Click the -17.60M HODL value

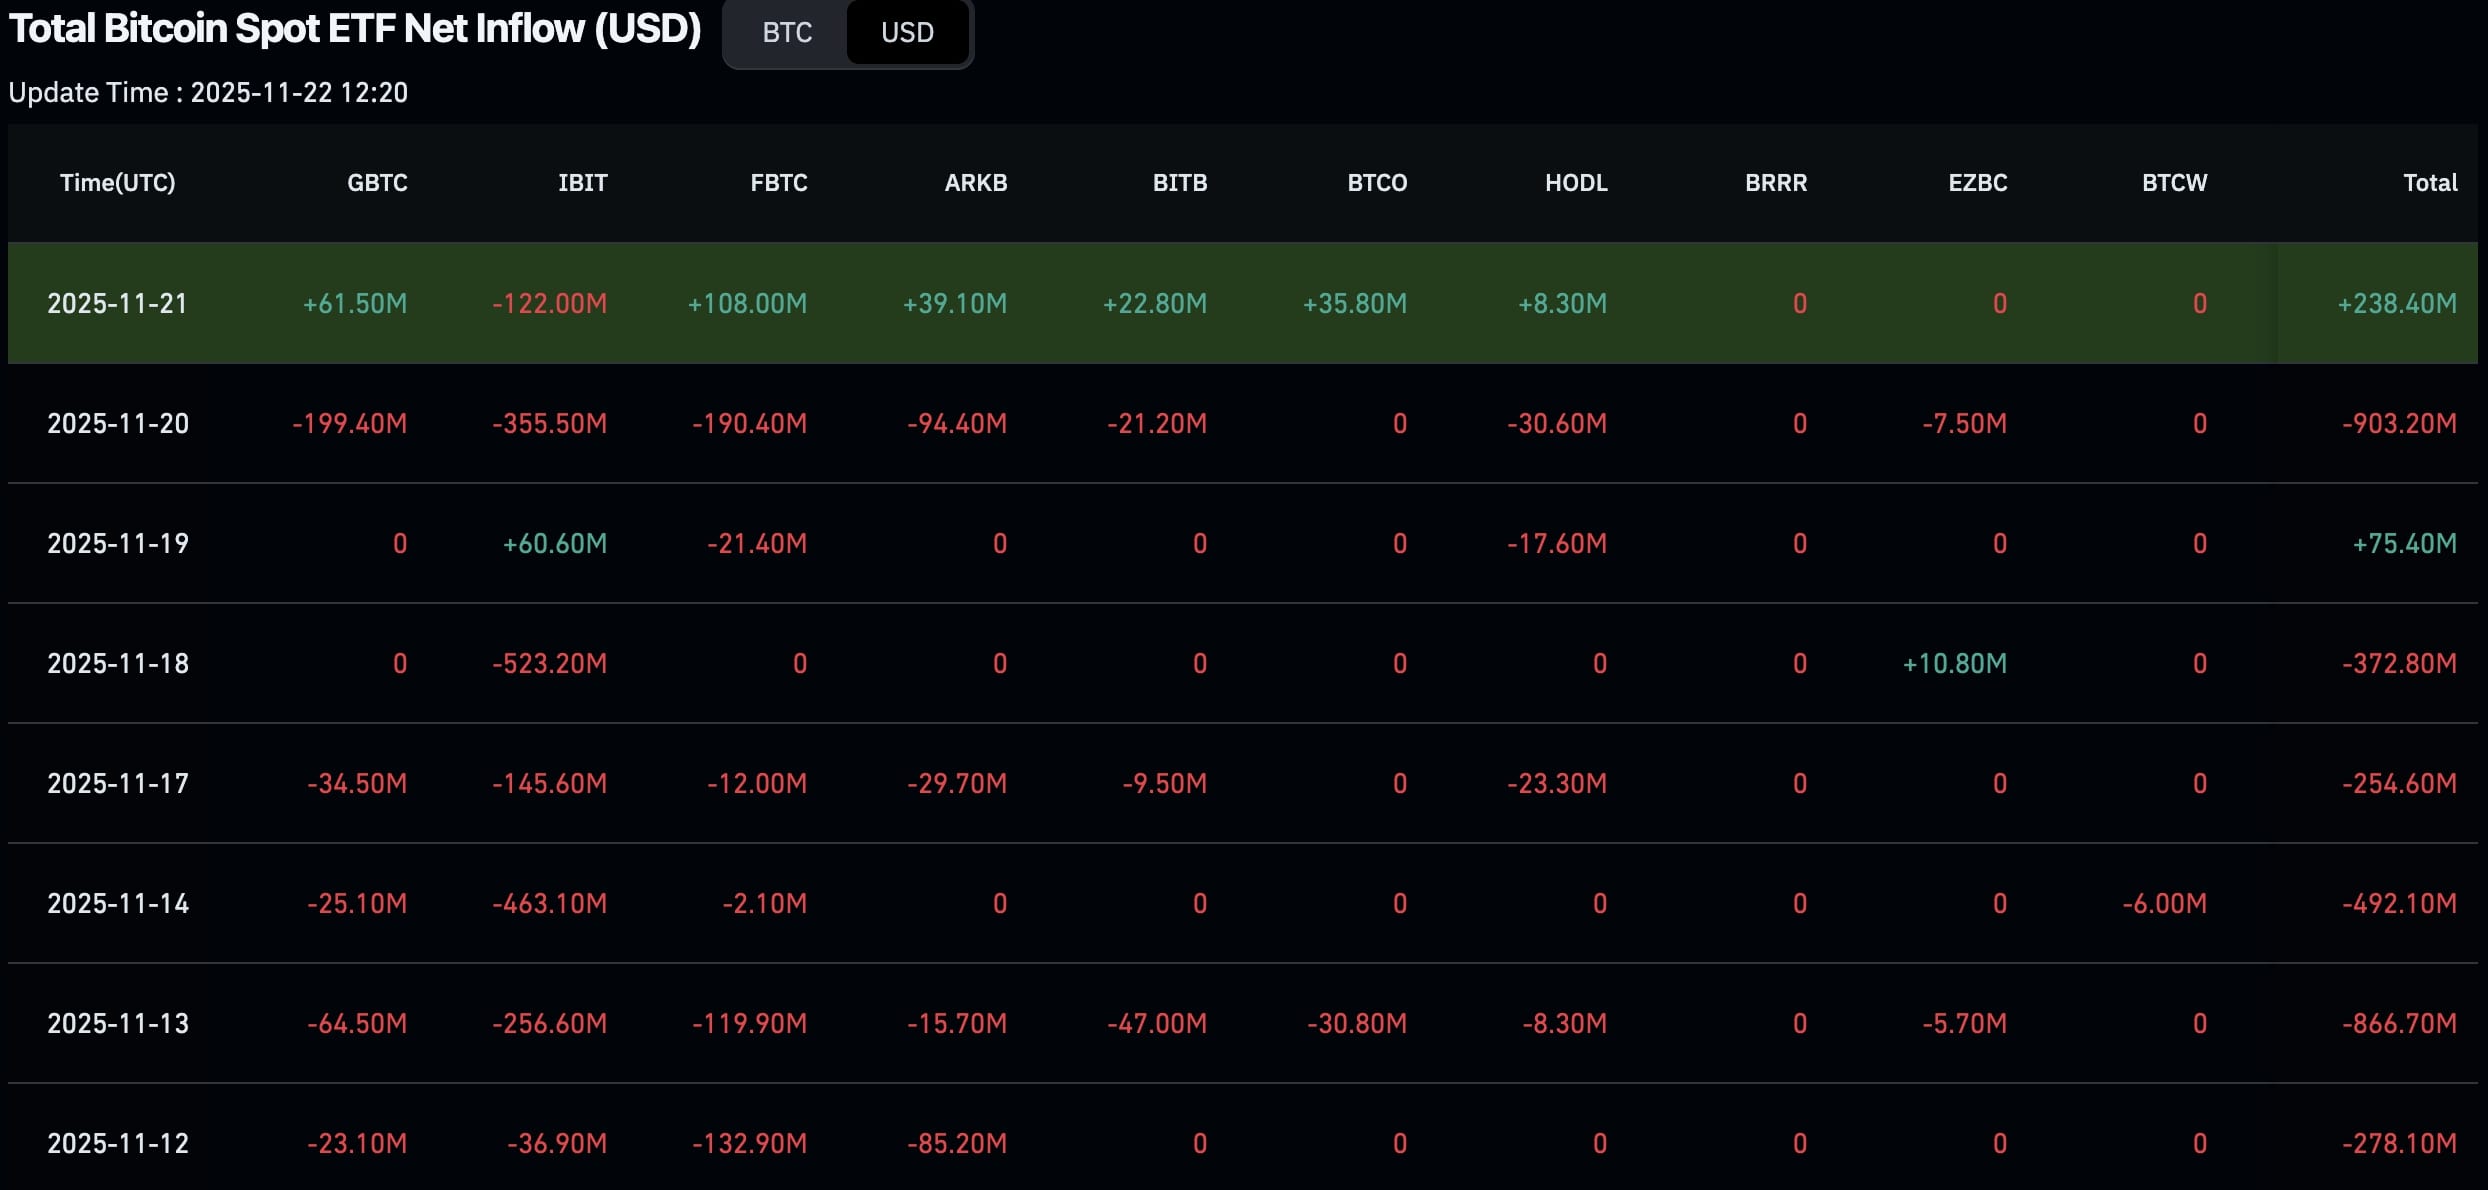click(x=1557, y=544)
